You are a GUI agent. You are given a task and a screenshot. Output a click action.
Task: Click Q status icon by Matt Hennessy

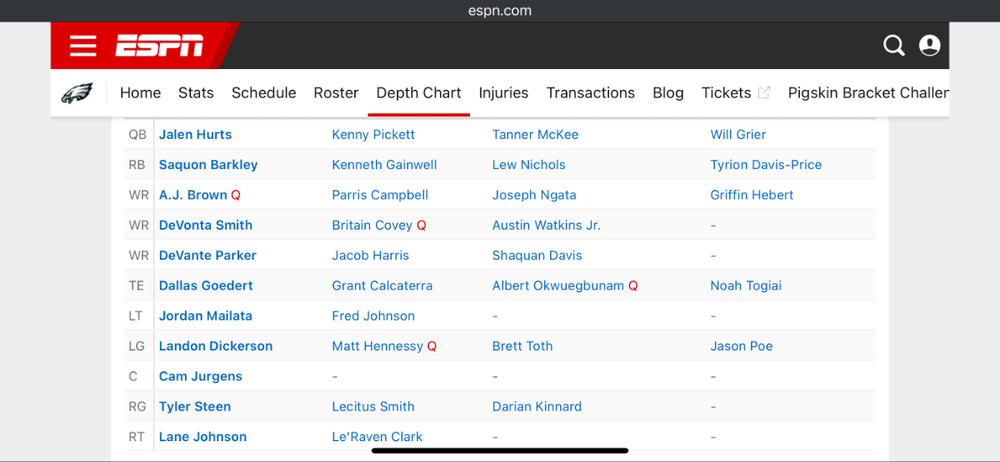point(432,347)
